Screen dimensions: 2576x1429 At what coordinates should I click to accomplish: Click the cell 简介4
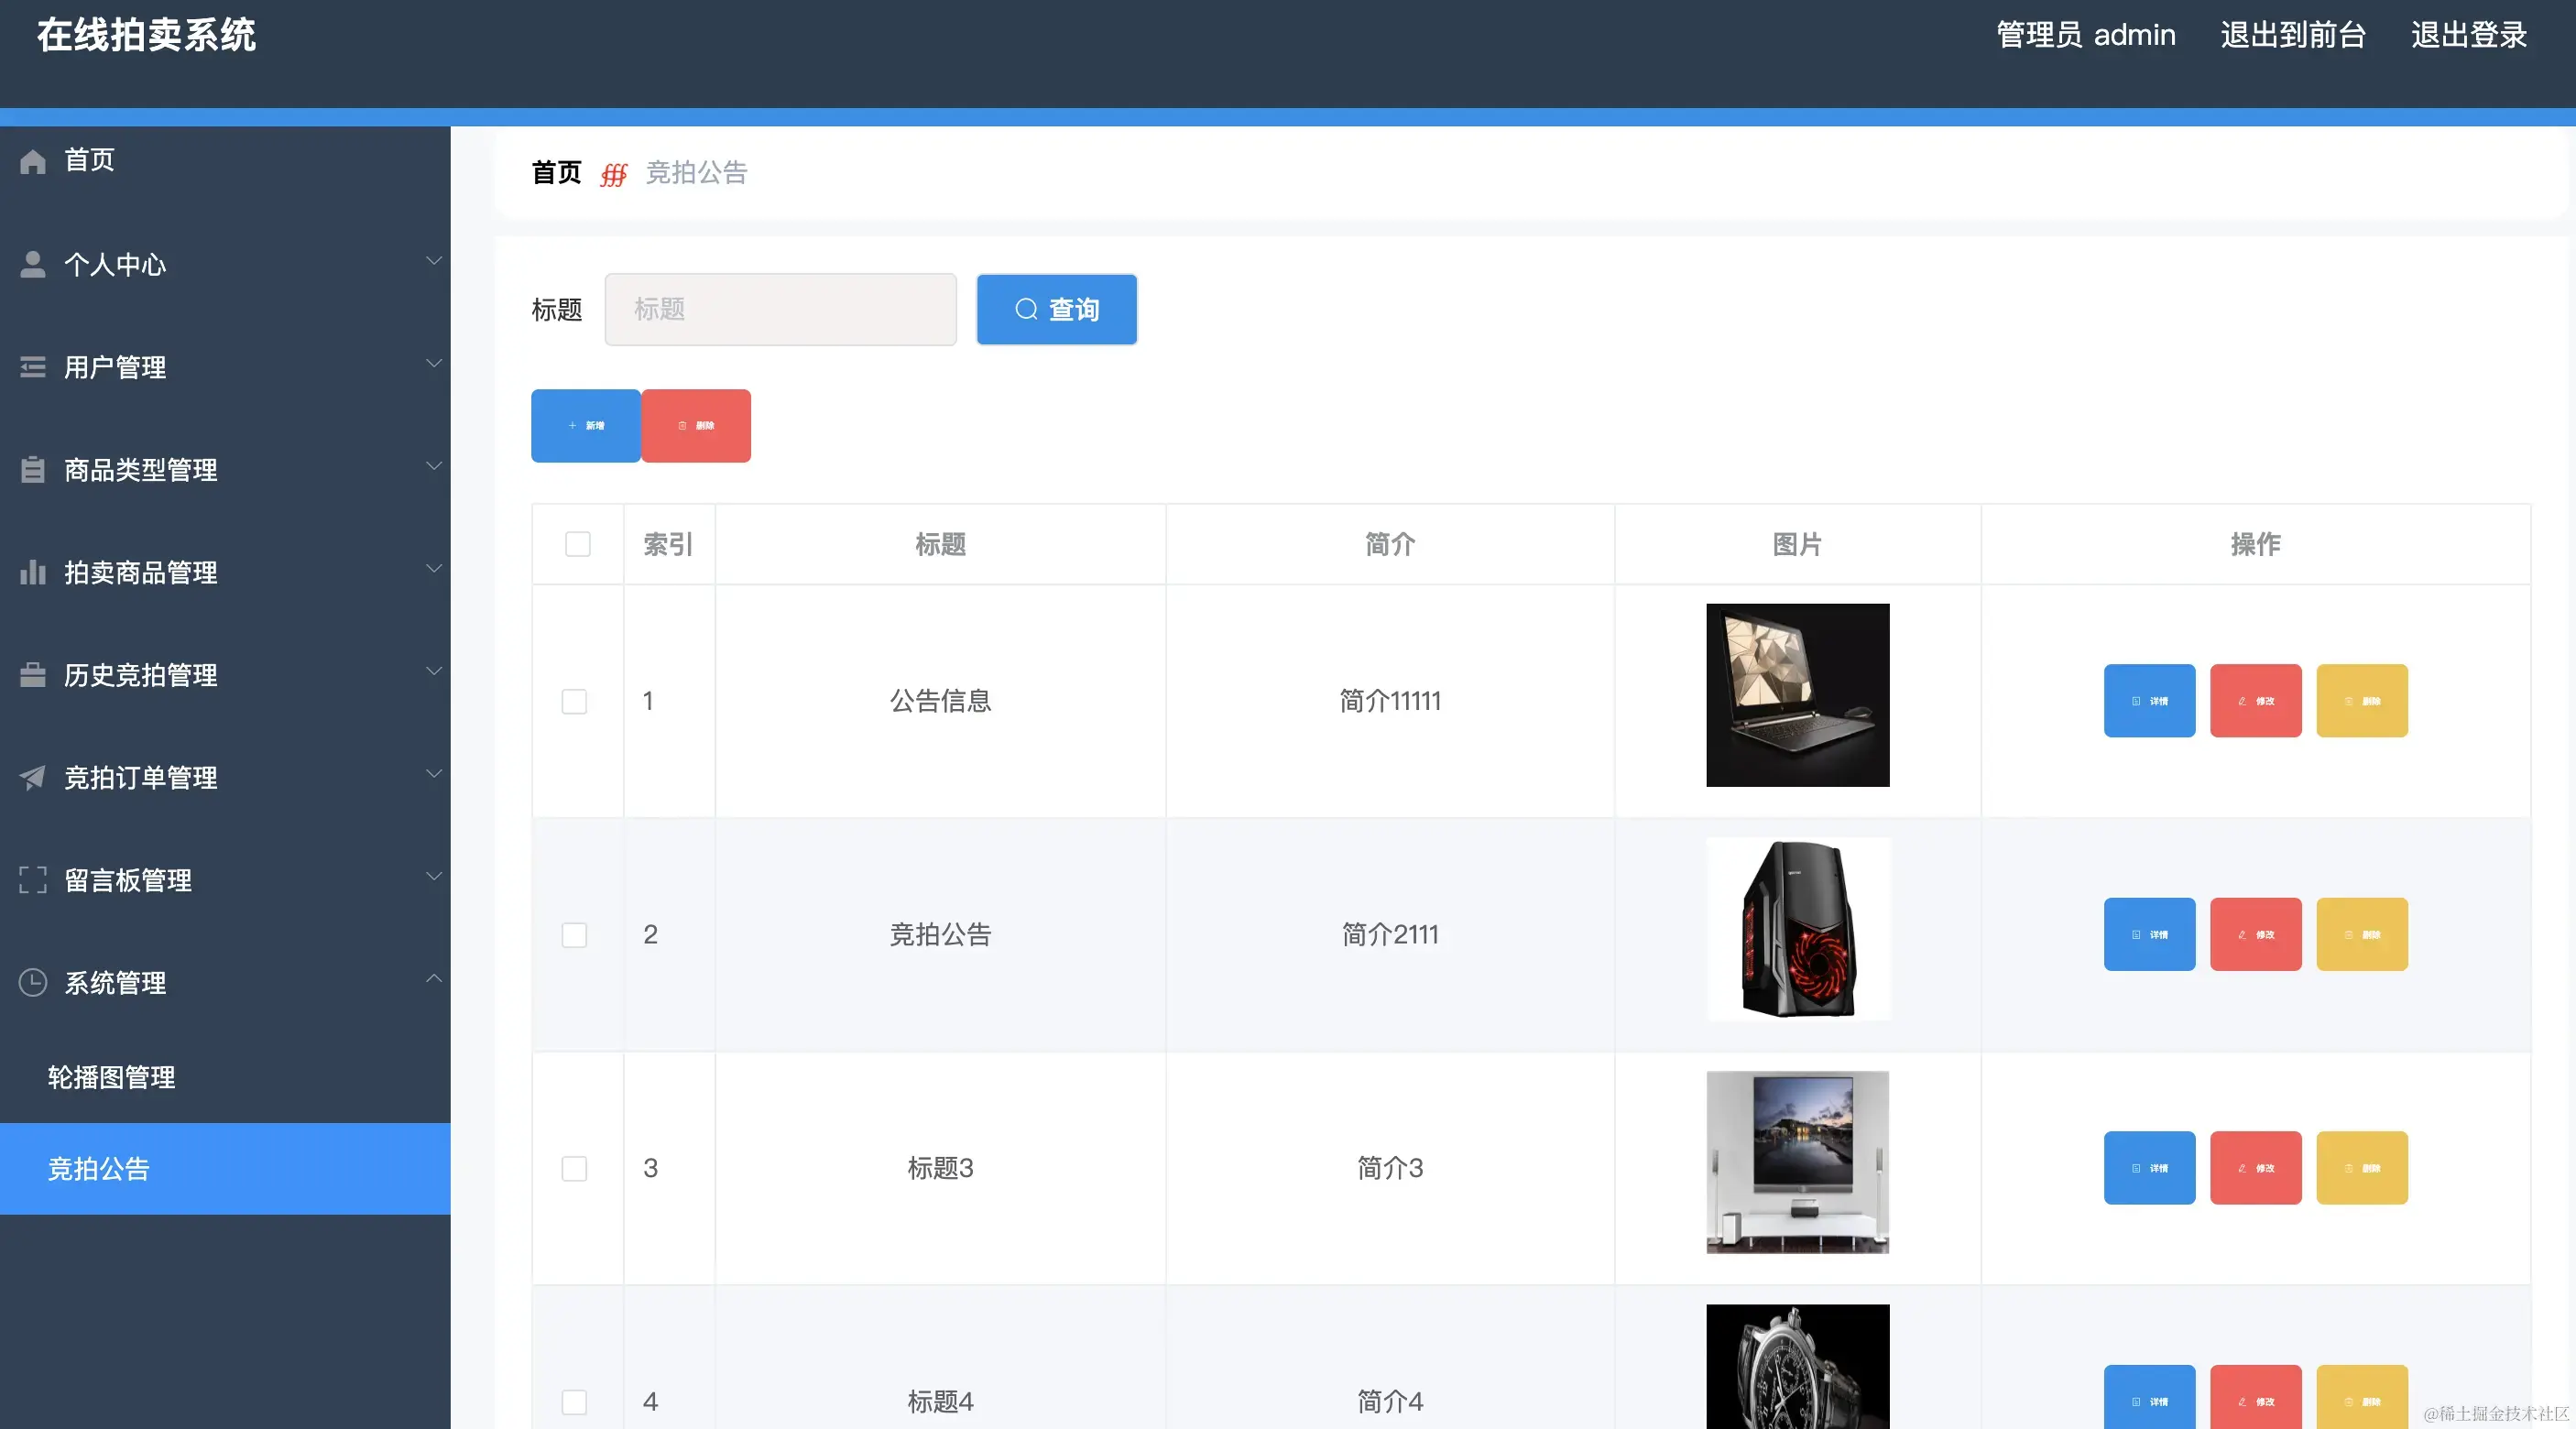(x=1390, y=1402)
